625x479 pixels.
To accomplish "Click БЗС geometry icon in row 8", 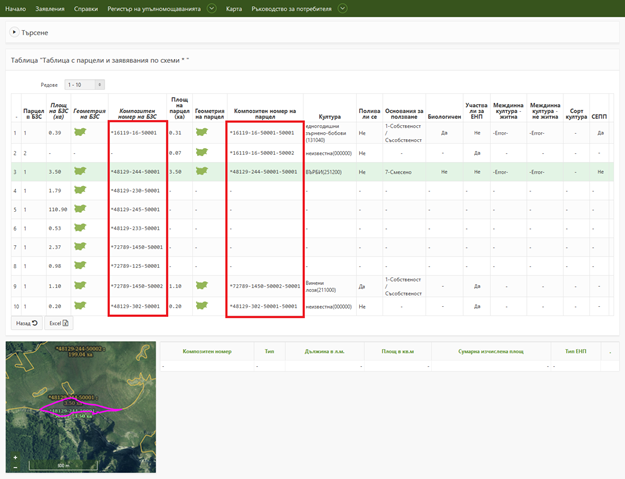I will tap(80, 265).
